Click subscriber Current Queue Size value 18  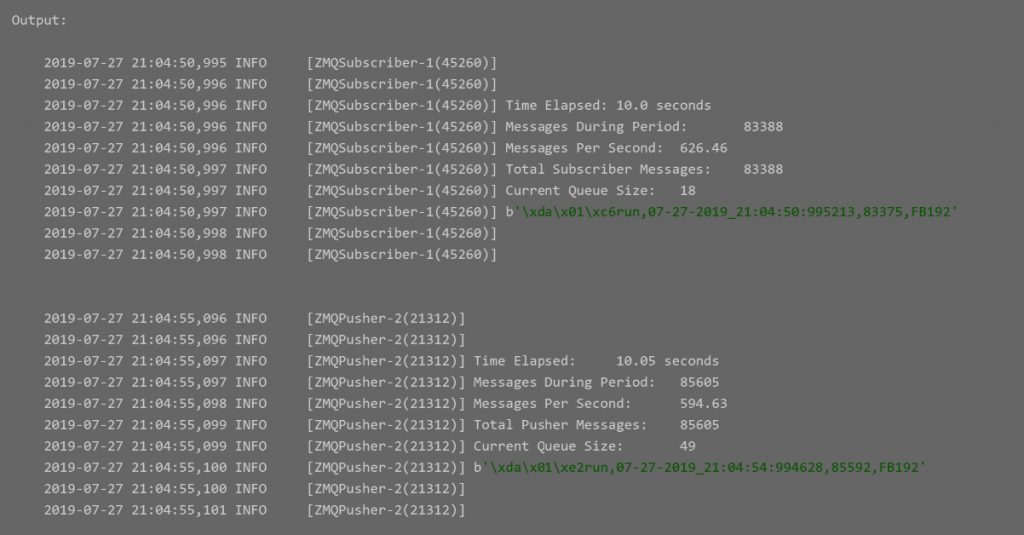688,191
